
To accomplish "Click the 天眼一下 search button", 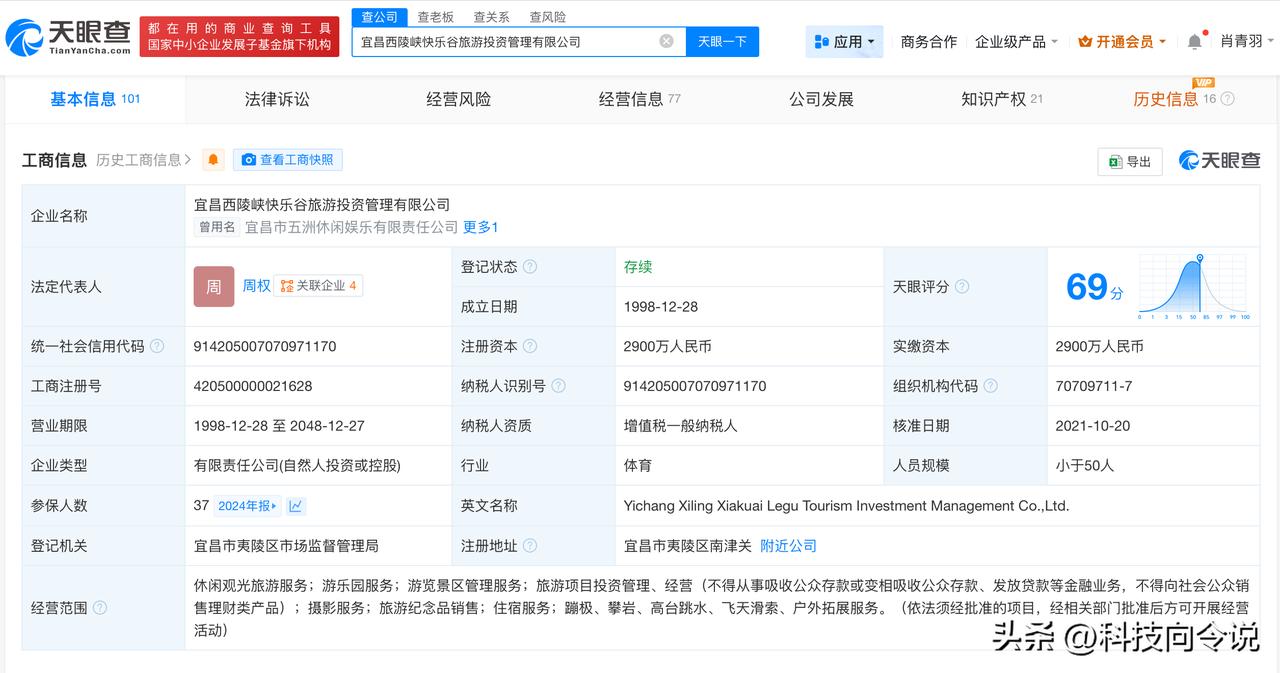I will (x=722, y=41).
